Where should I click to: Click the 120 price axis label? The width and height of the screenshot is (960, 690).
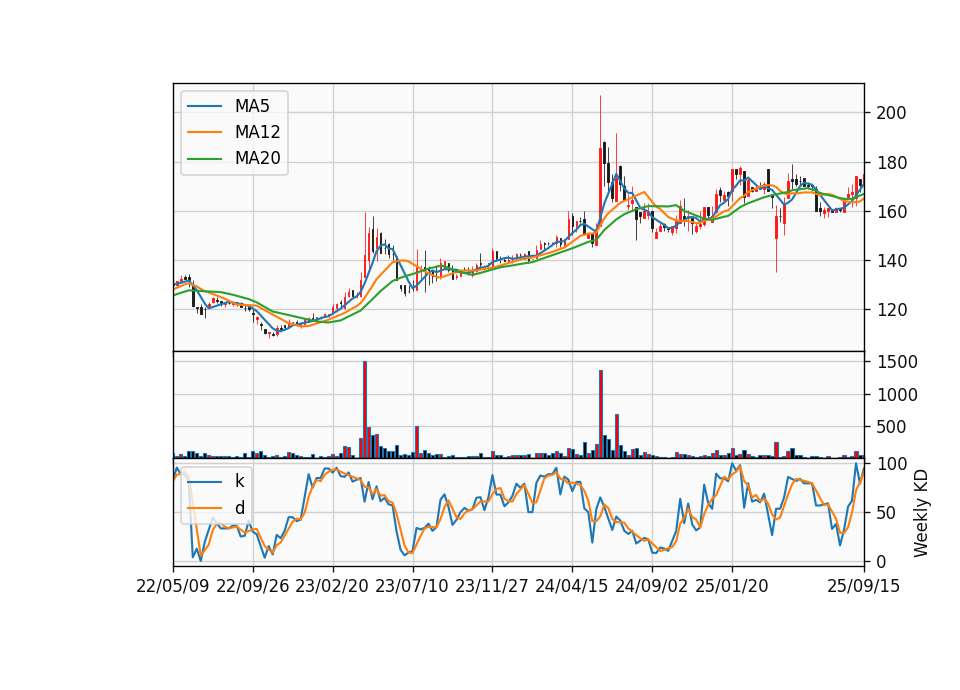(891, 310)
